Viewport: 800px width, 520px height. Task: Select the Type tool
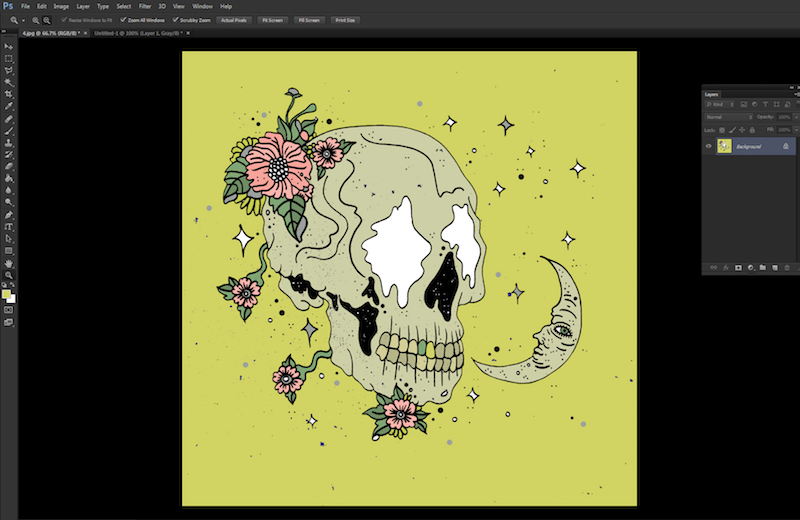(9, 227)
